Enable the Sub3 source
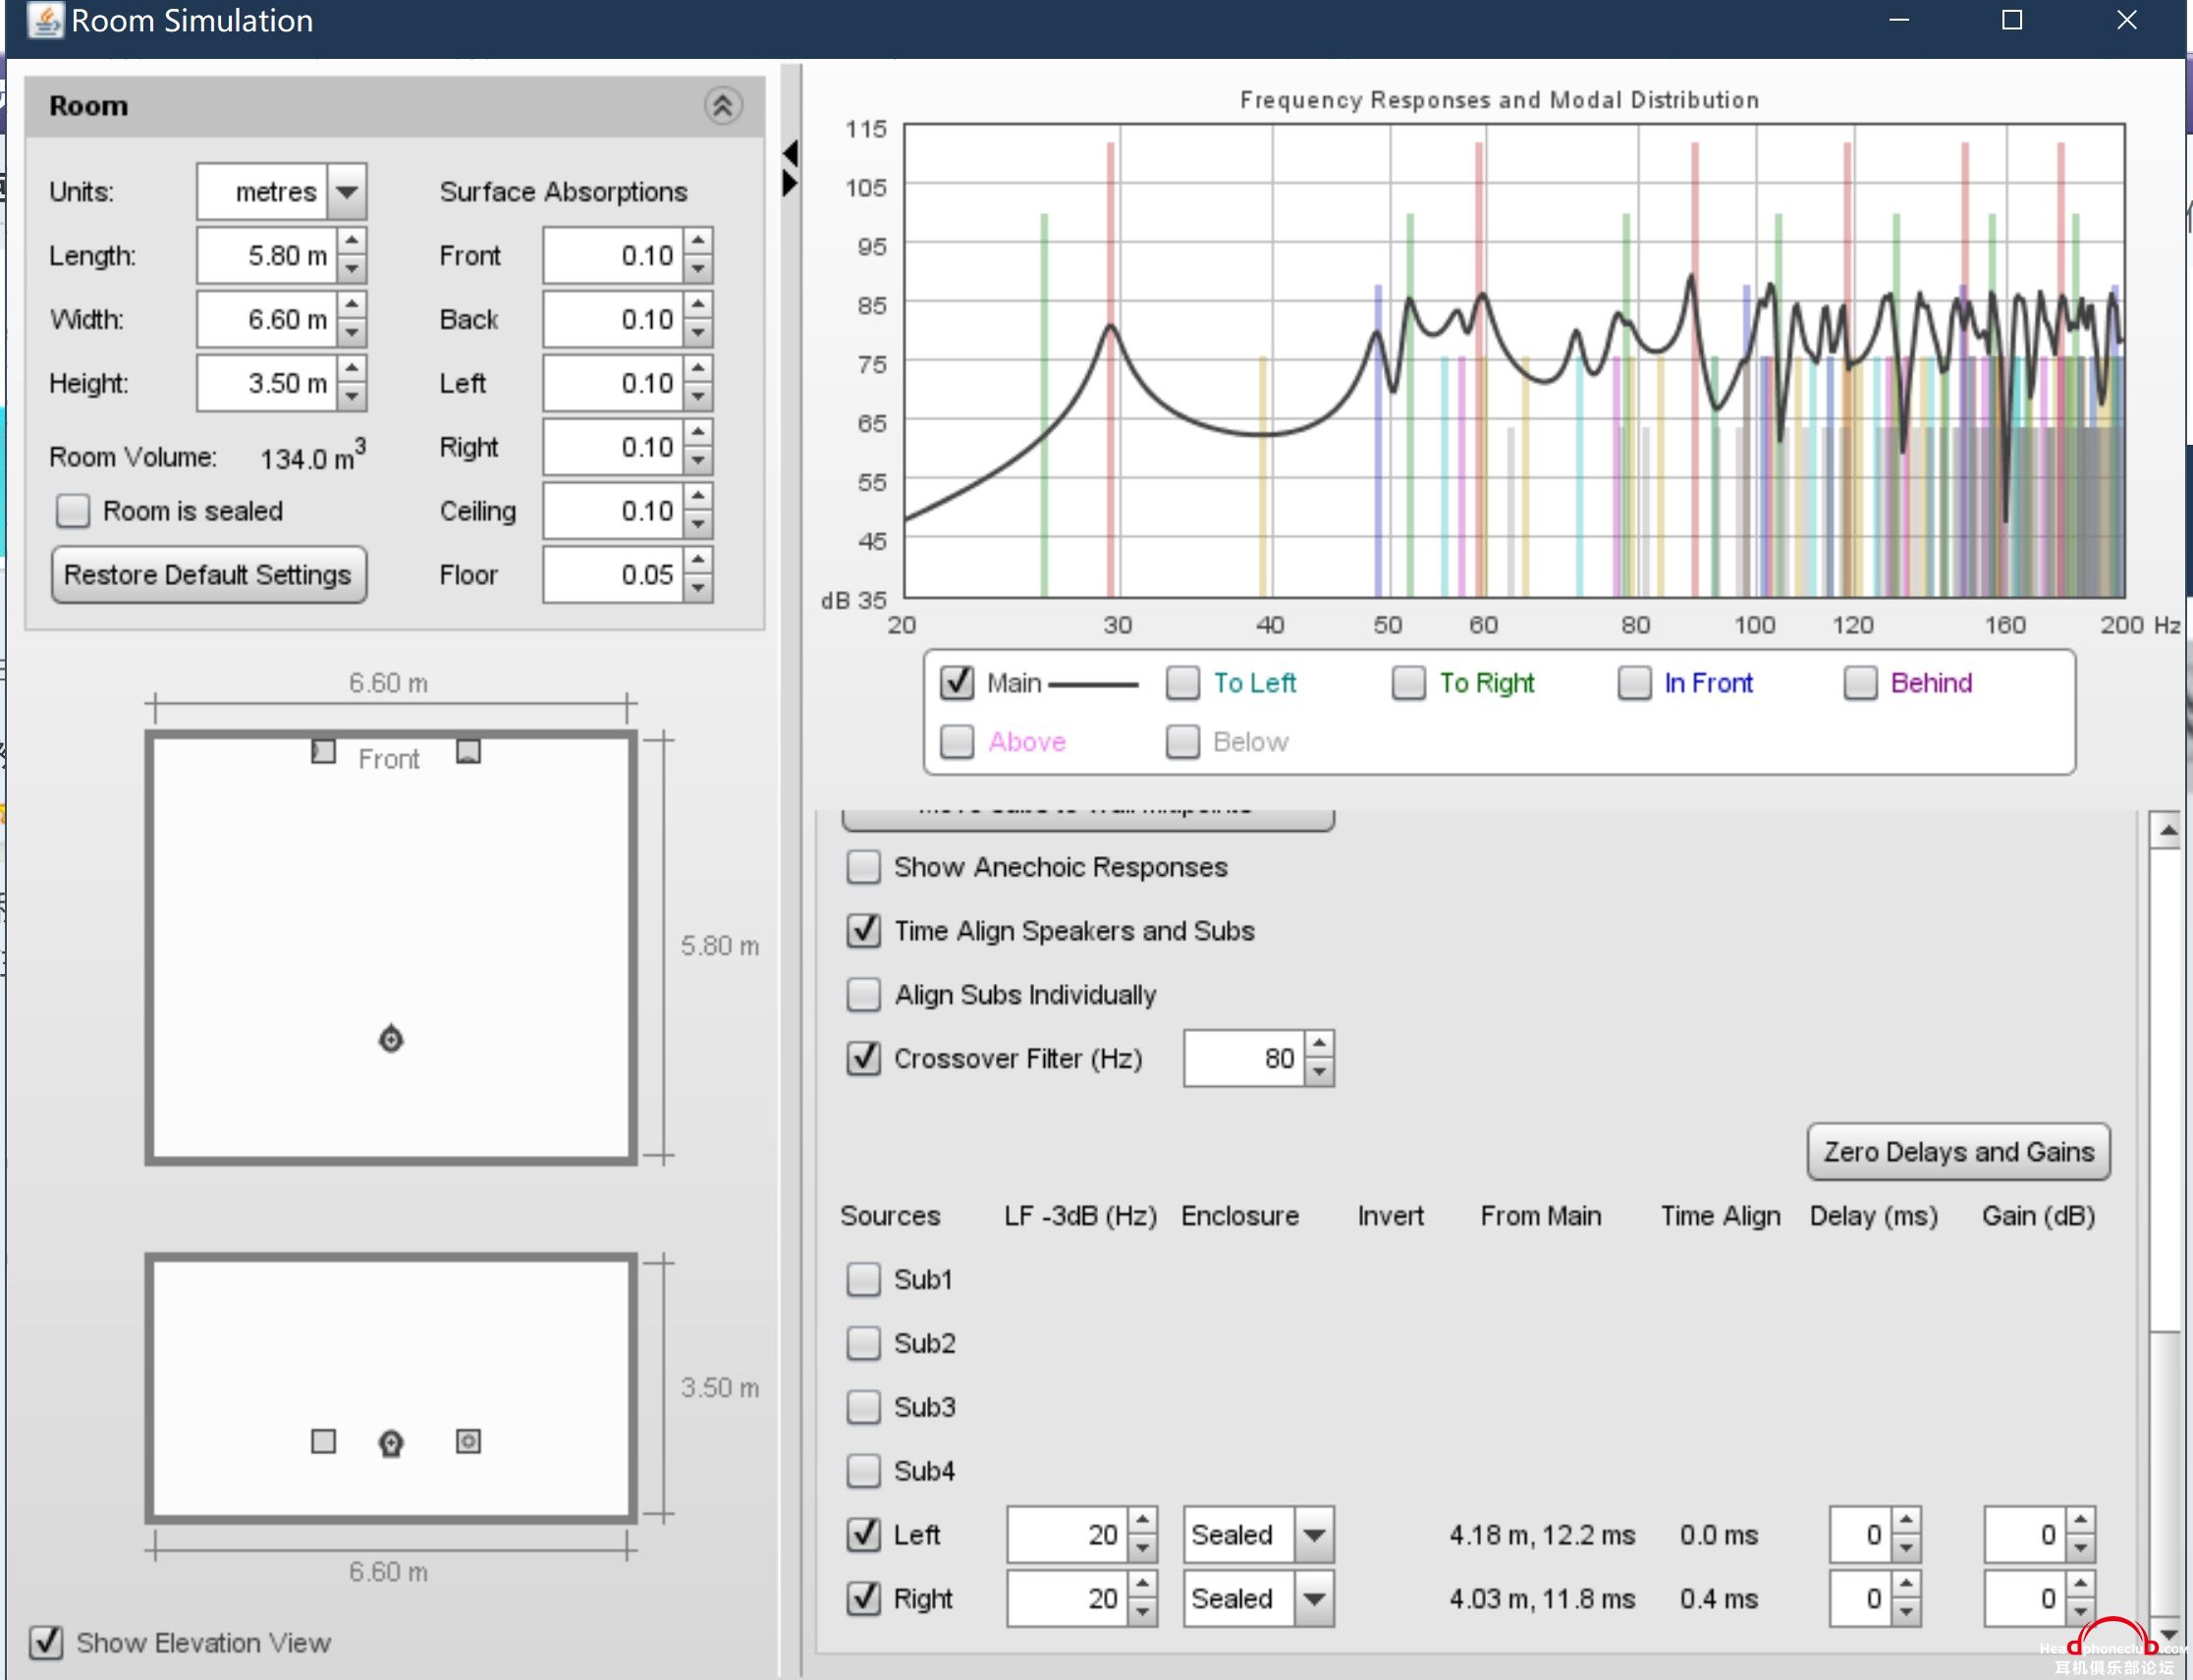Viewport: 2193px width, 1680px height. point(864,1407)
